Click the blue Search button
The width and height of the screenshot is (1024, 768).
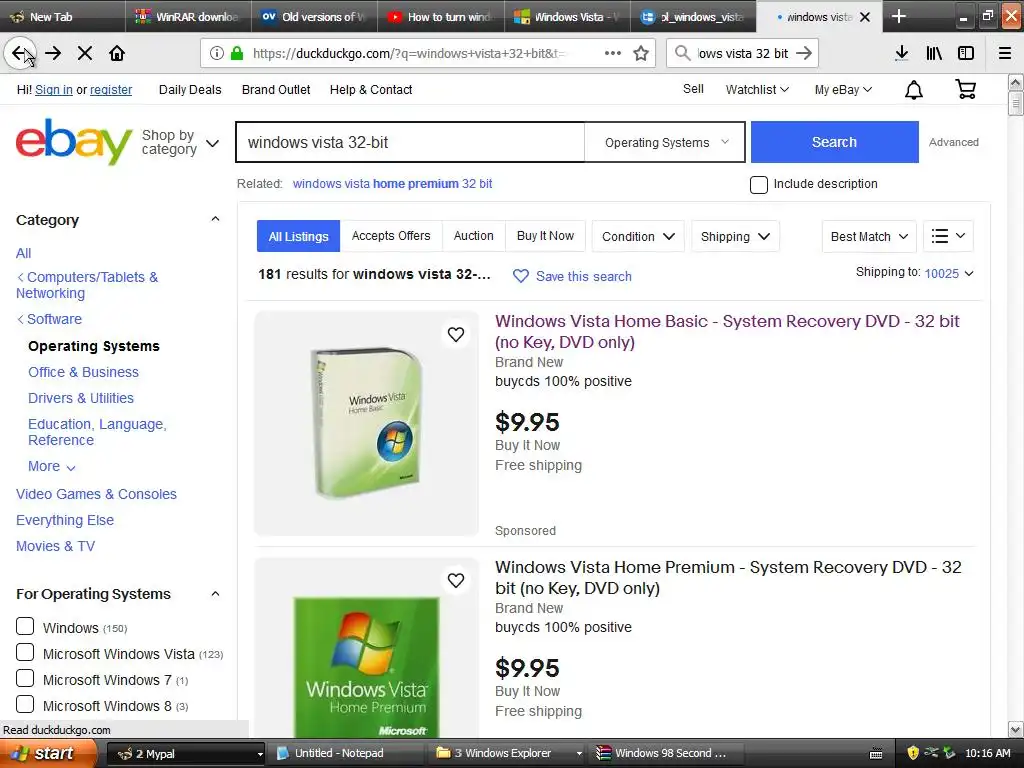click(x=835, y=142)
